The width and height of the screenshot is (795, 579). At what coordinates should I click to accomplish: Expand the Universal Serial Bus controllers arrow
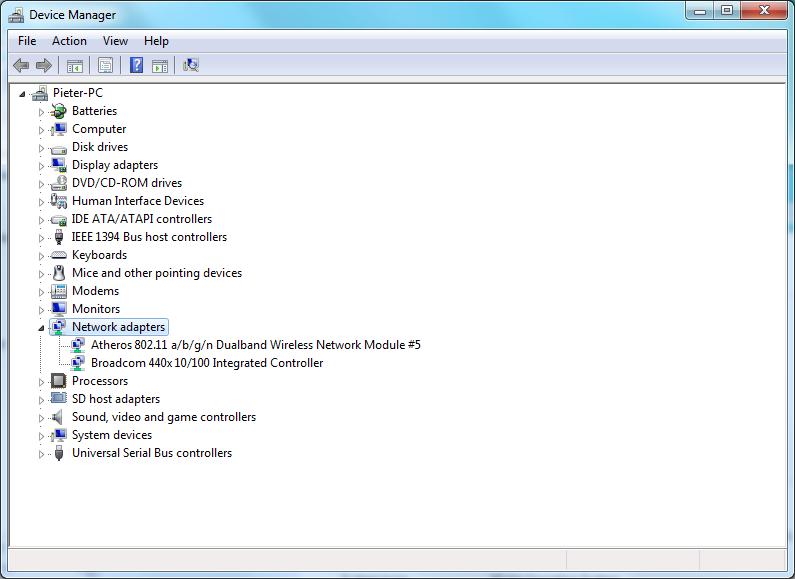42,454
